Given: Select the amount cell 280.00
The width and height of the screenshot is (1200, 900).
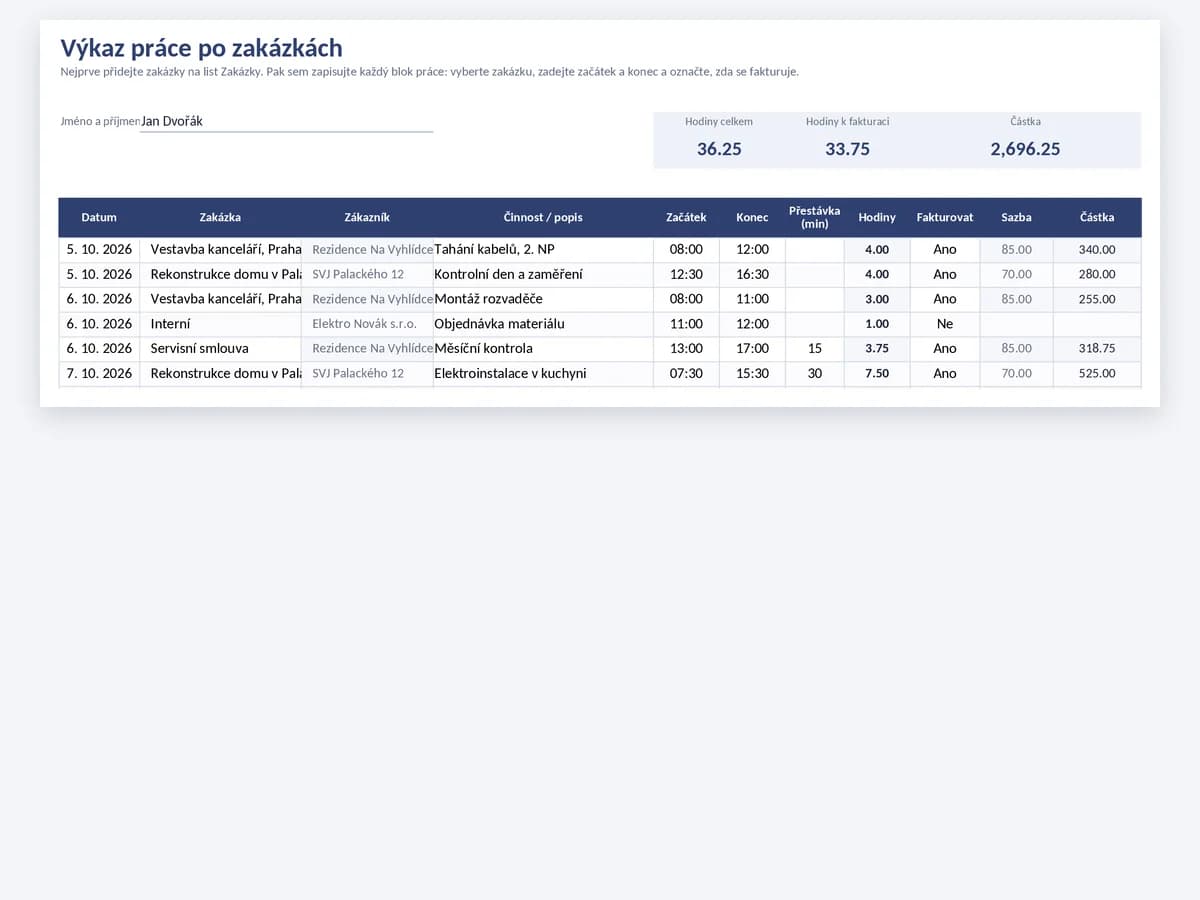Looking at the screenshot, I should pos(1097,275).
